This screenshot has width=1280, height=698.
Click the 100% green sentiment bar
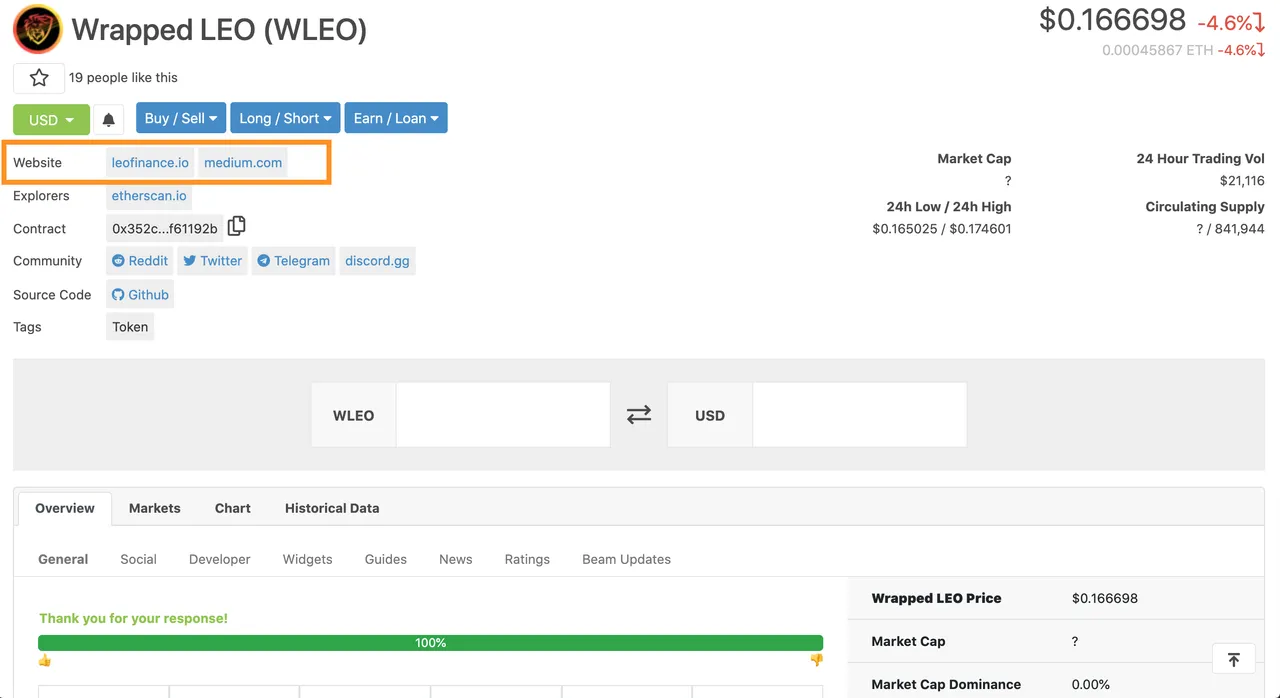[x=431, y=643]
